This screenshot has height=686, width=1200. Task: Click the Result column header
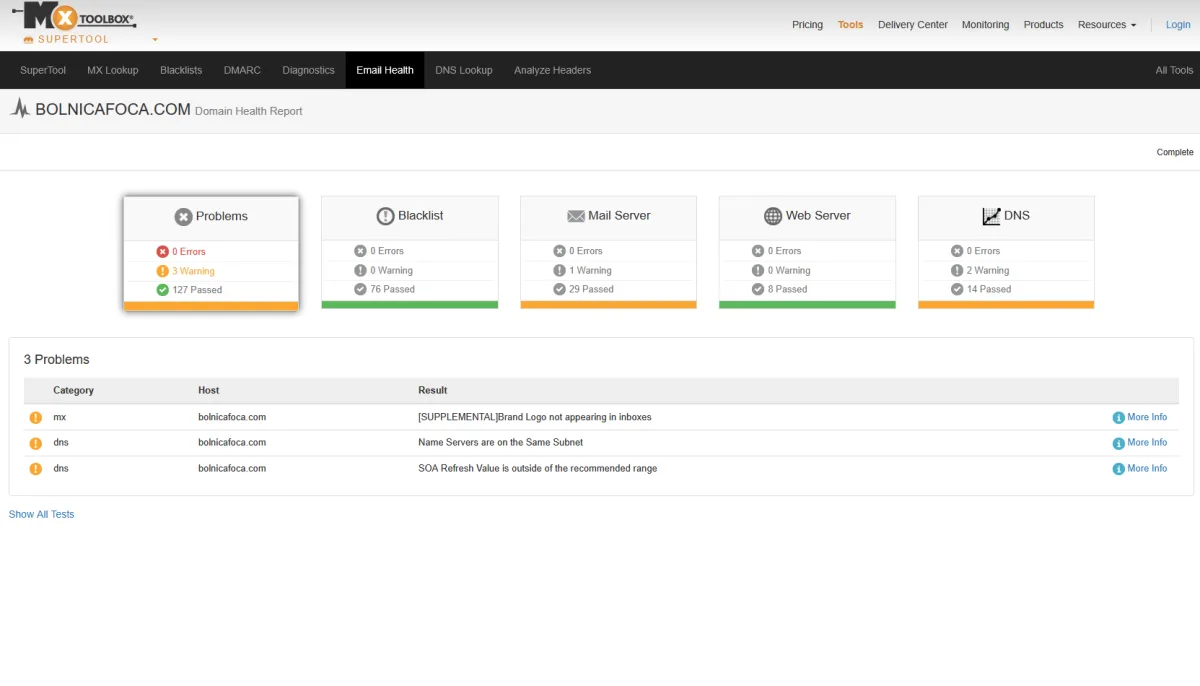(x=433, y=390)
